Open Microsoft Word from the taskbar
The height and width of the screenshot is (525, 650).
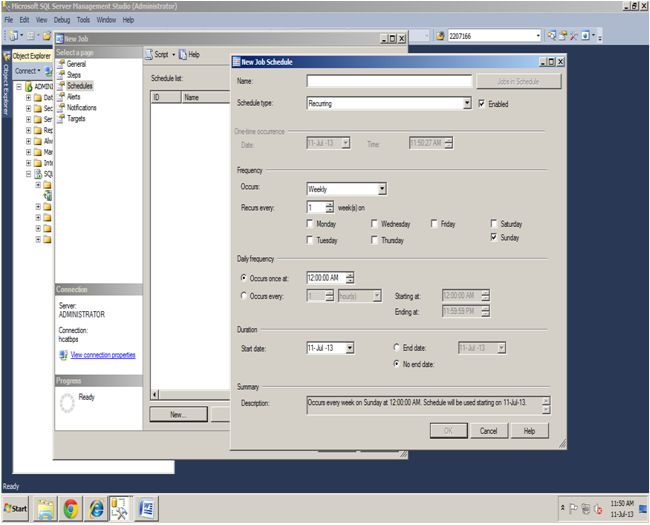pos(146,508)
